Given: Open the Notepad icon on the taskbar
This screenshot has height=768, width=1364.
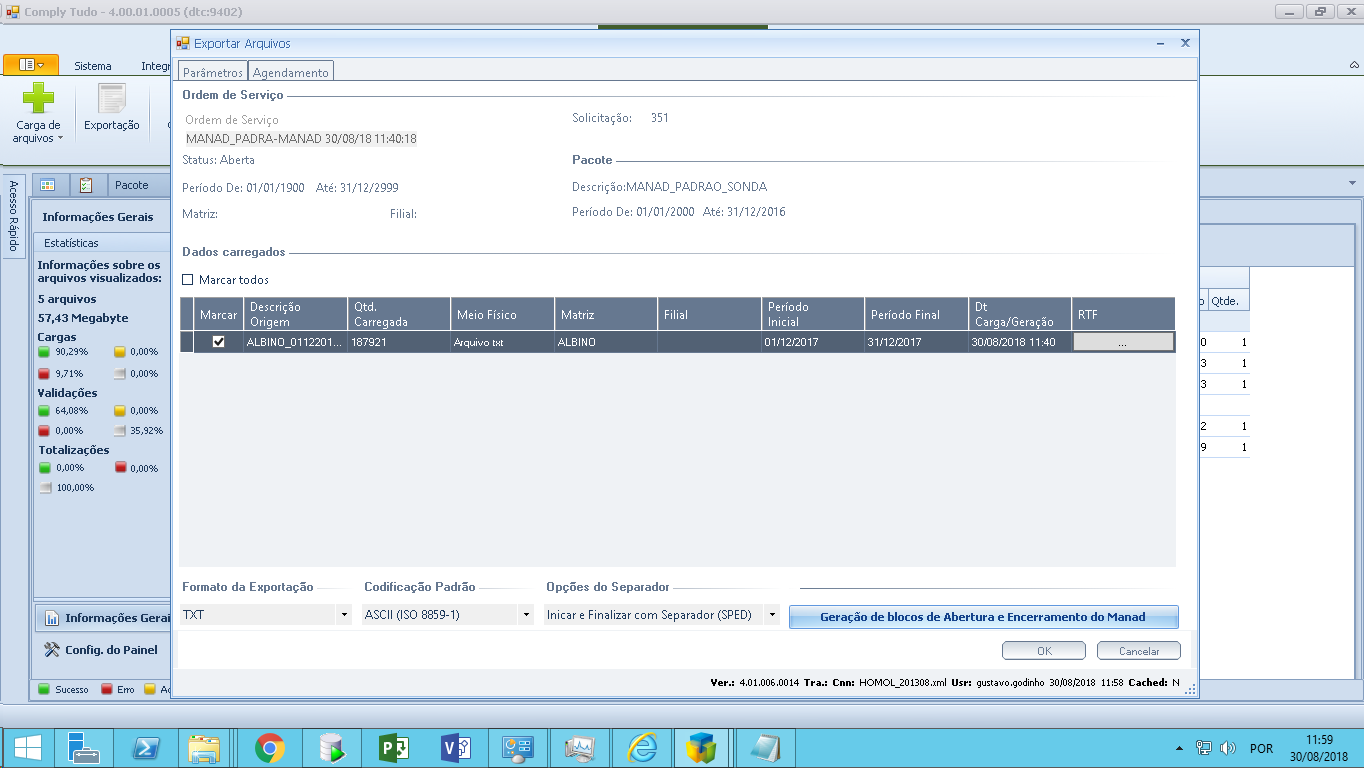Looking at the screenshot, I should click(x=765, y=748).
